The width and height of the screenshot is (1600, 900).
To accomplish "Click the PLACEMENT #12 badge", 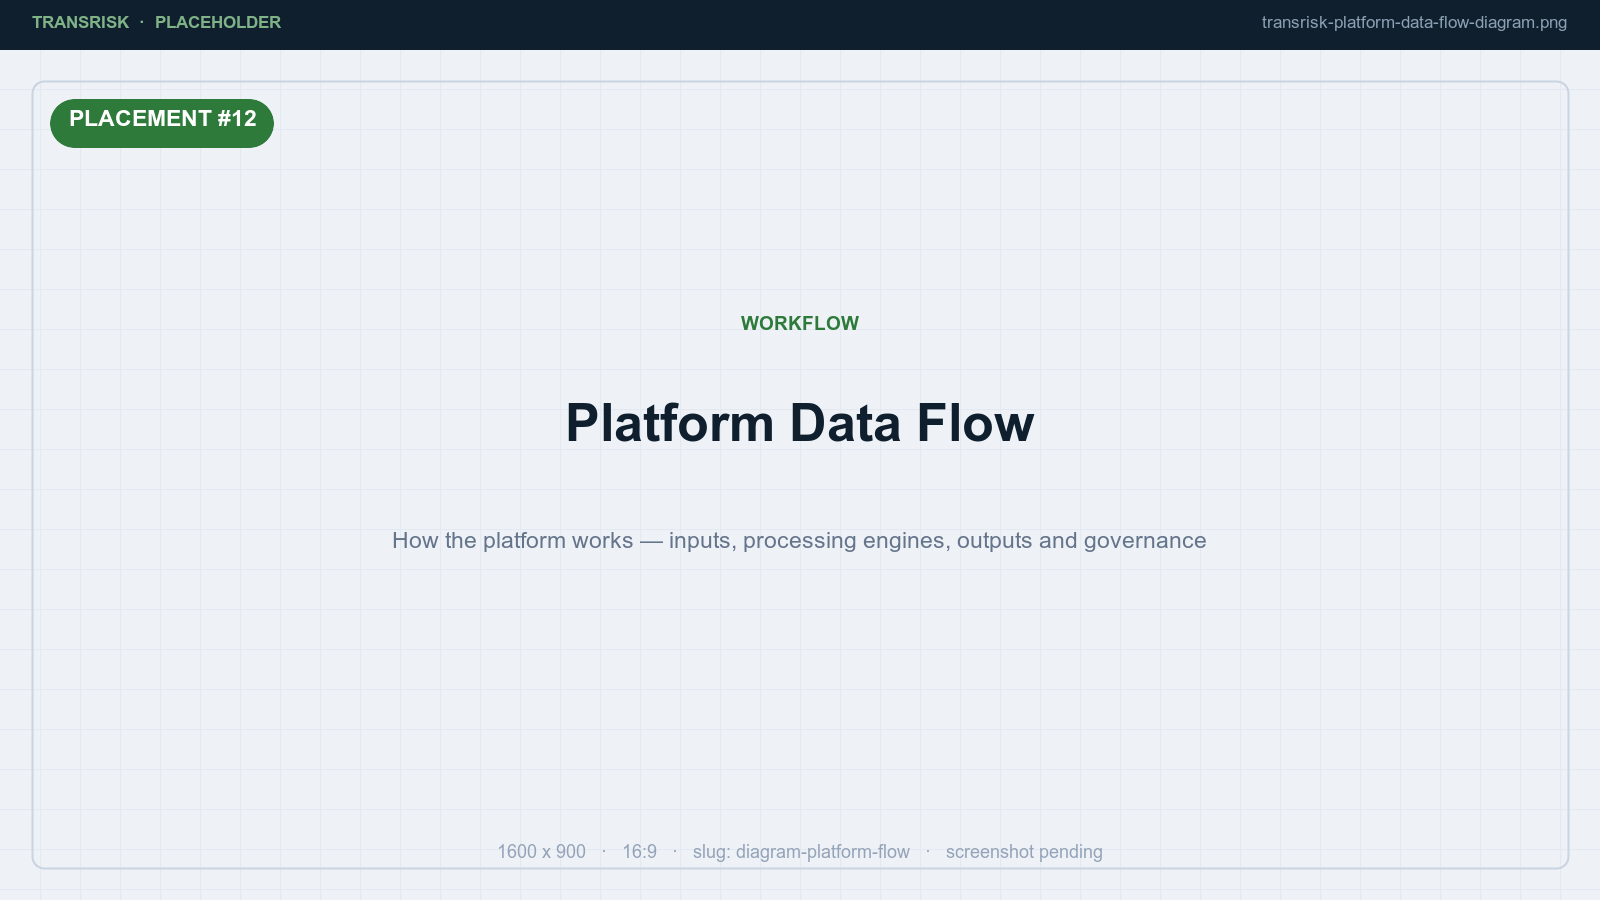I will tap(162, 123).
